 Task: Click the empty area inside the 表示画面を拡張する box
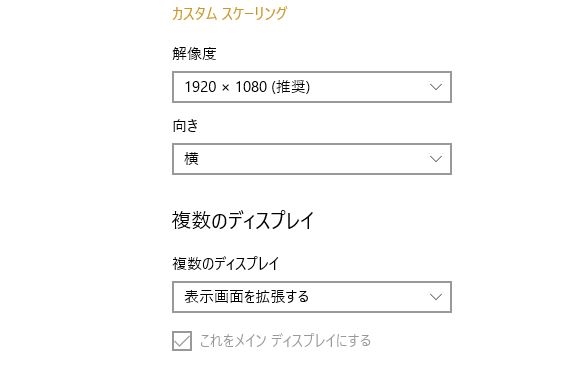pos(368,297)
